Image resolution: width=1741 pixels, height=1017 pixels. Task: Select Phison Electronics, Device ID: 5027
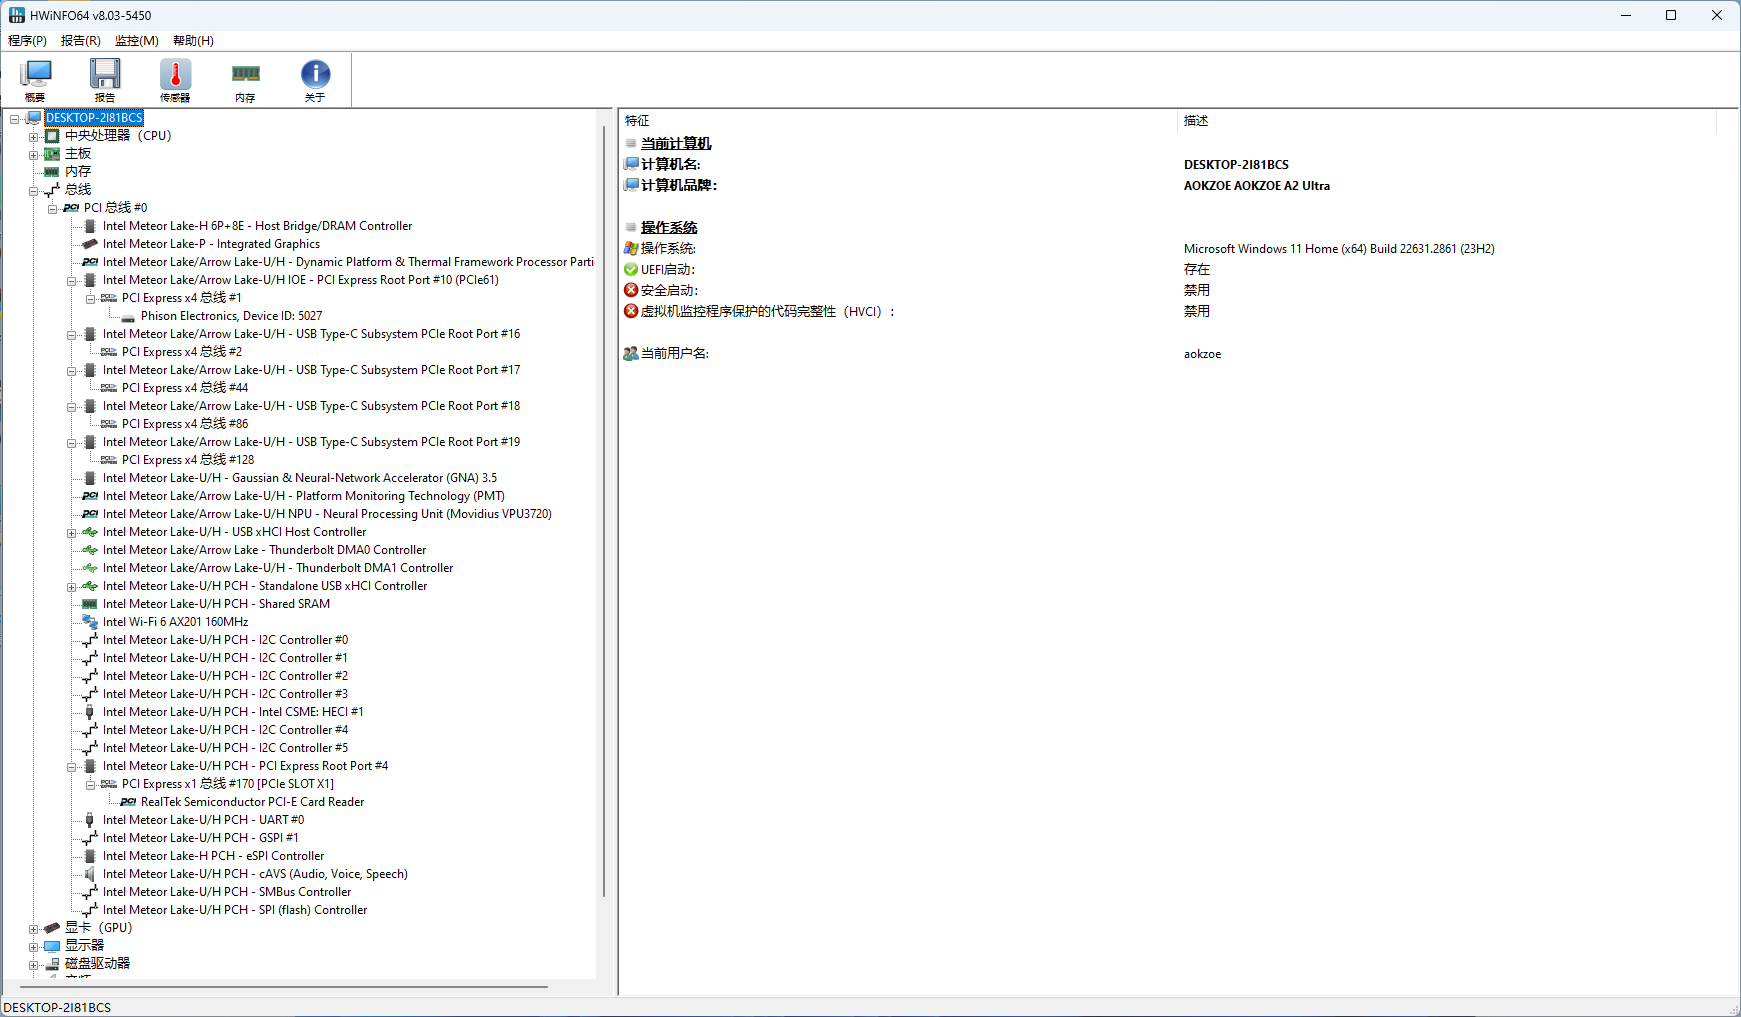tap(232, 316)
